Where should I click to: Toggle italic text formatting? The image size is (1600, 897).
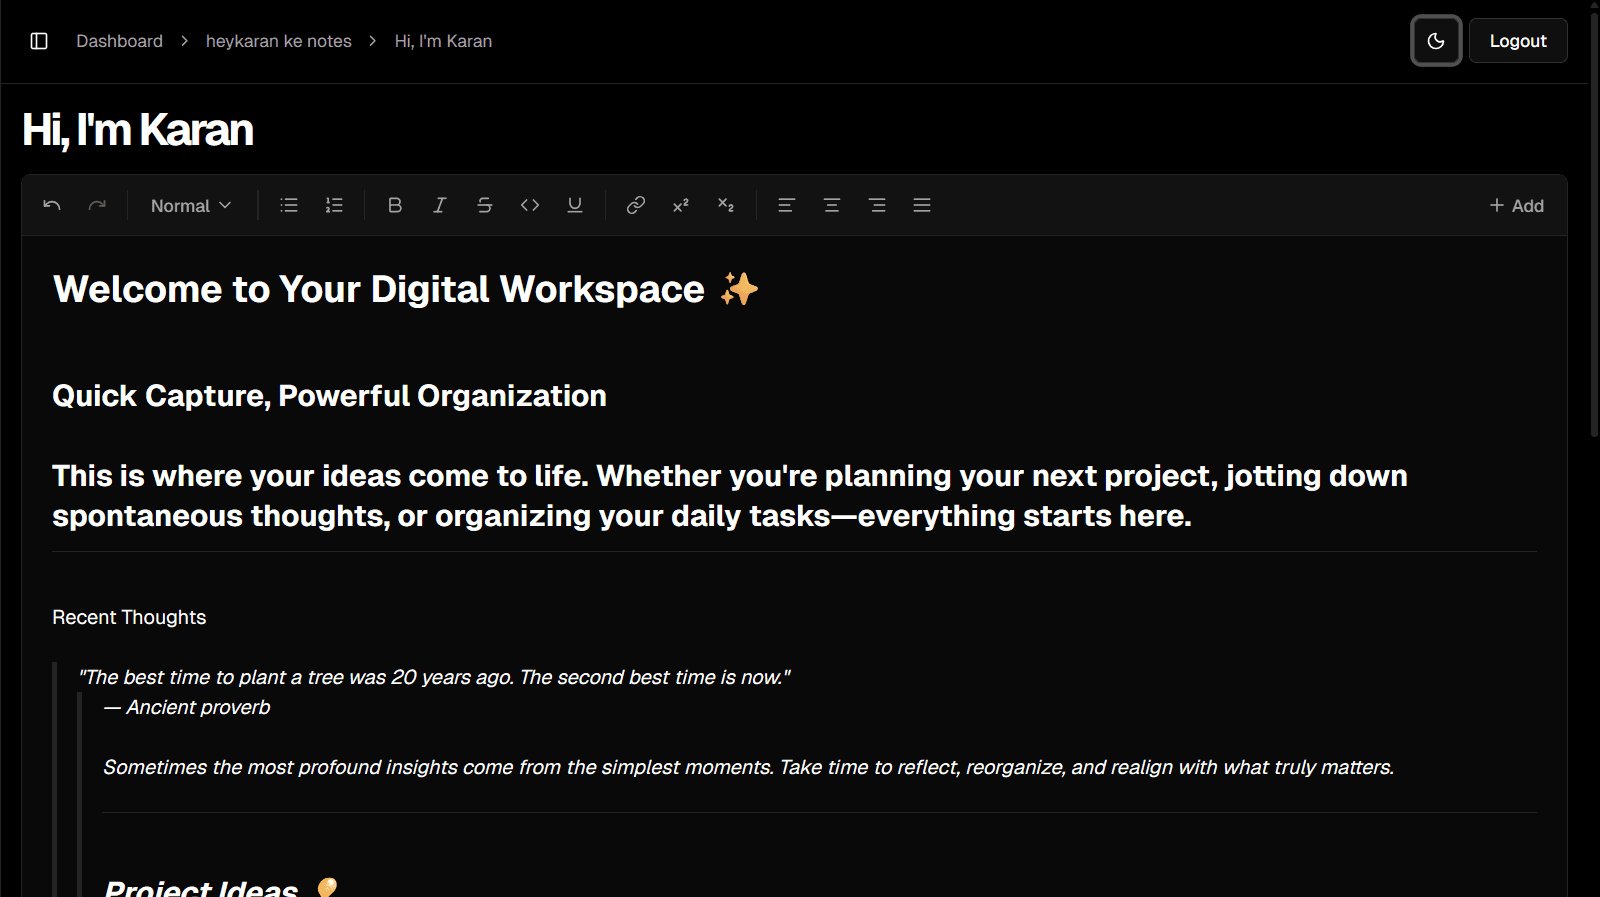pos(440,205)
